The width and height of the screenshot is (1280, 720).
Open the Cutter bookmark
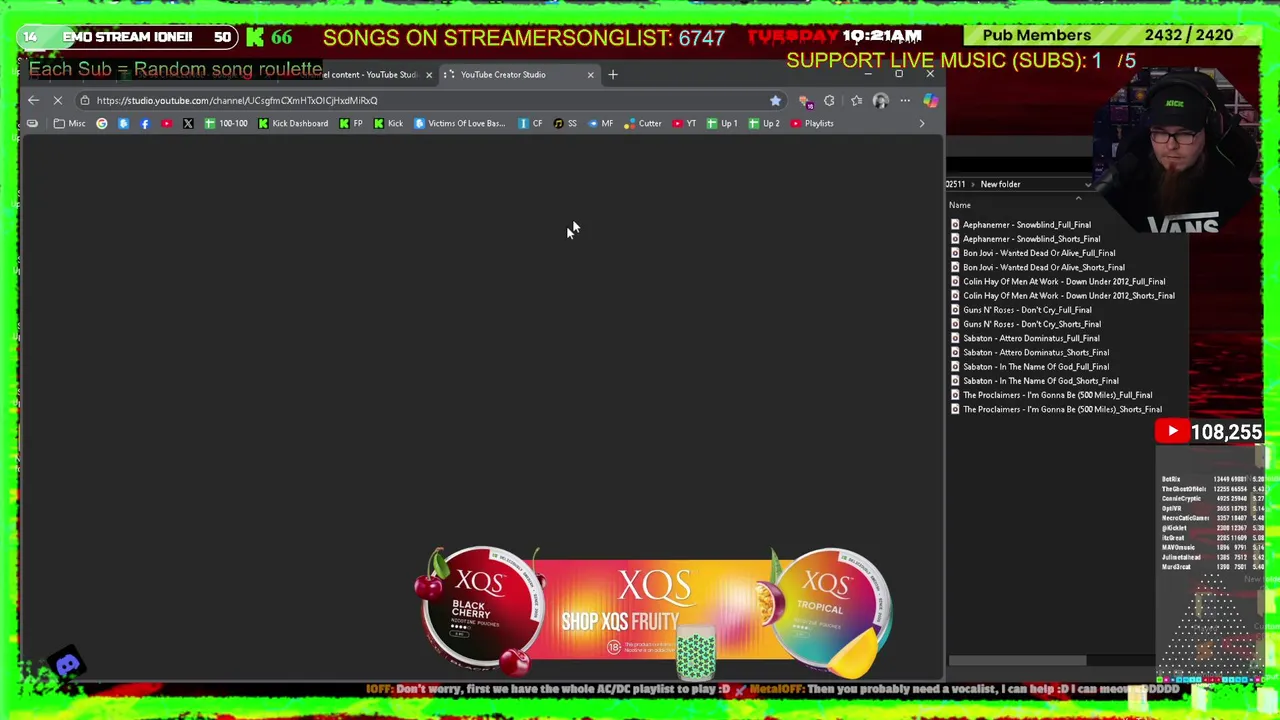click(642, 123)
